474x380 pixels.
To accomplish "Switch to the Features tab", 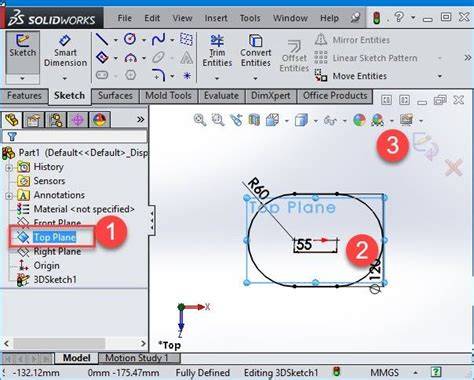I will (24, 96).
